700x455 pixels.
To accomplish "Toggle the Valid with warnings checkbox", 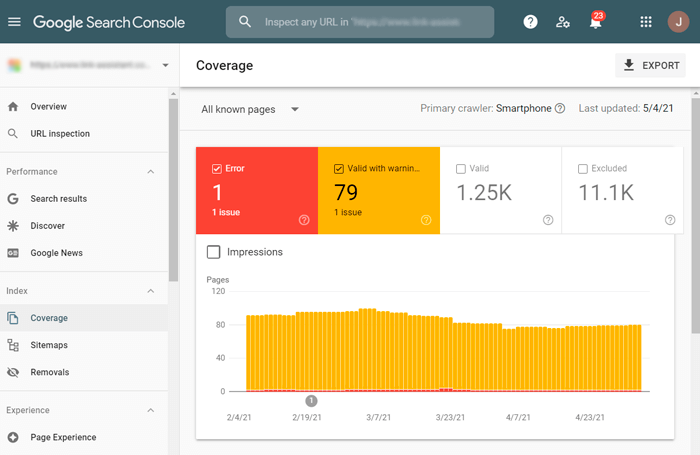I will pyautogui.click(x=339, y=169).
